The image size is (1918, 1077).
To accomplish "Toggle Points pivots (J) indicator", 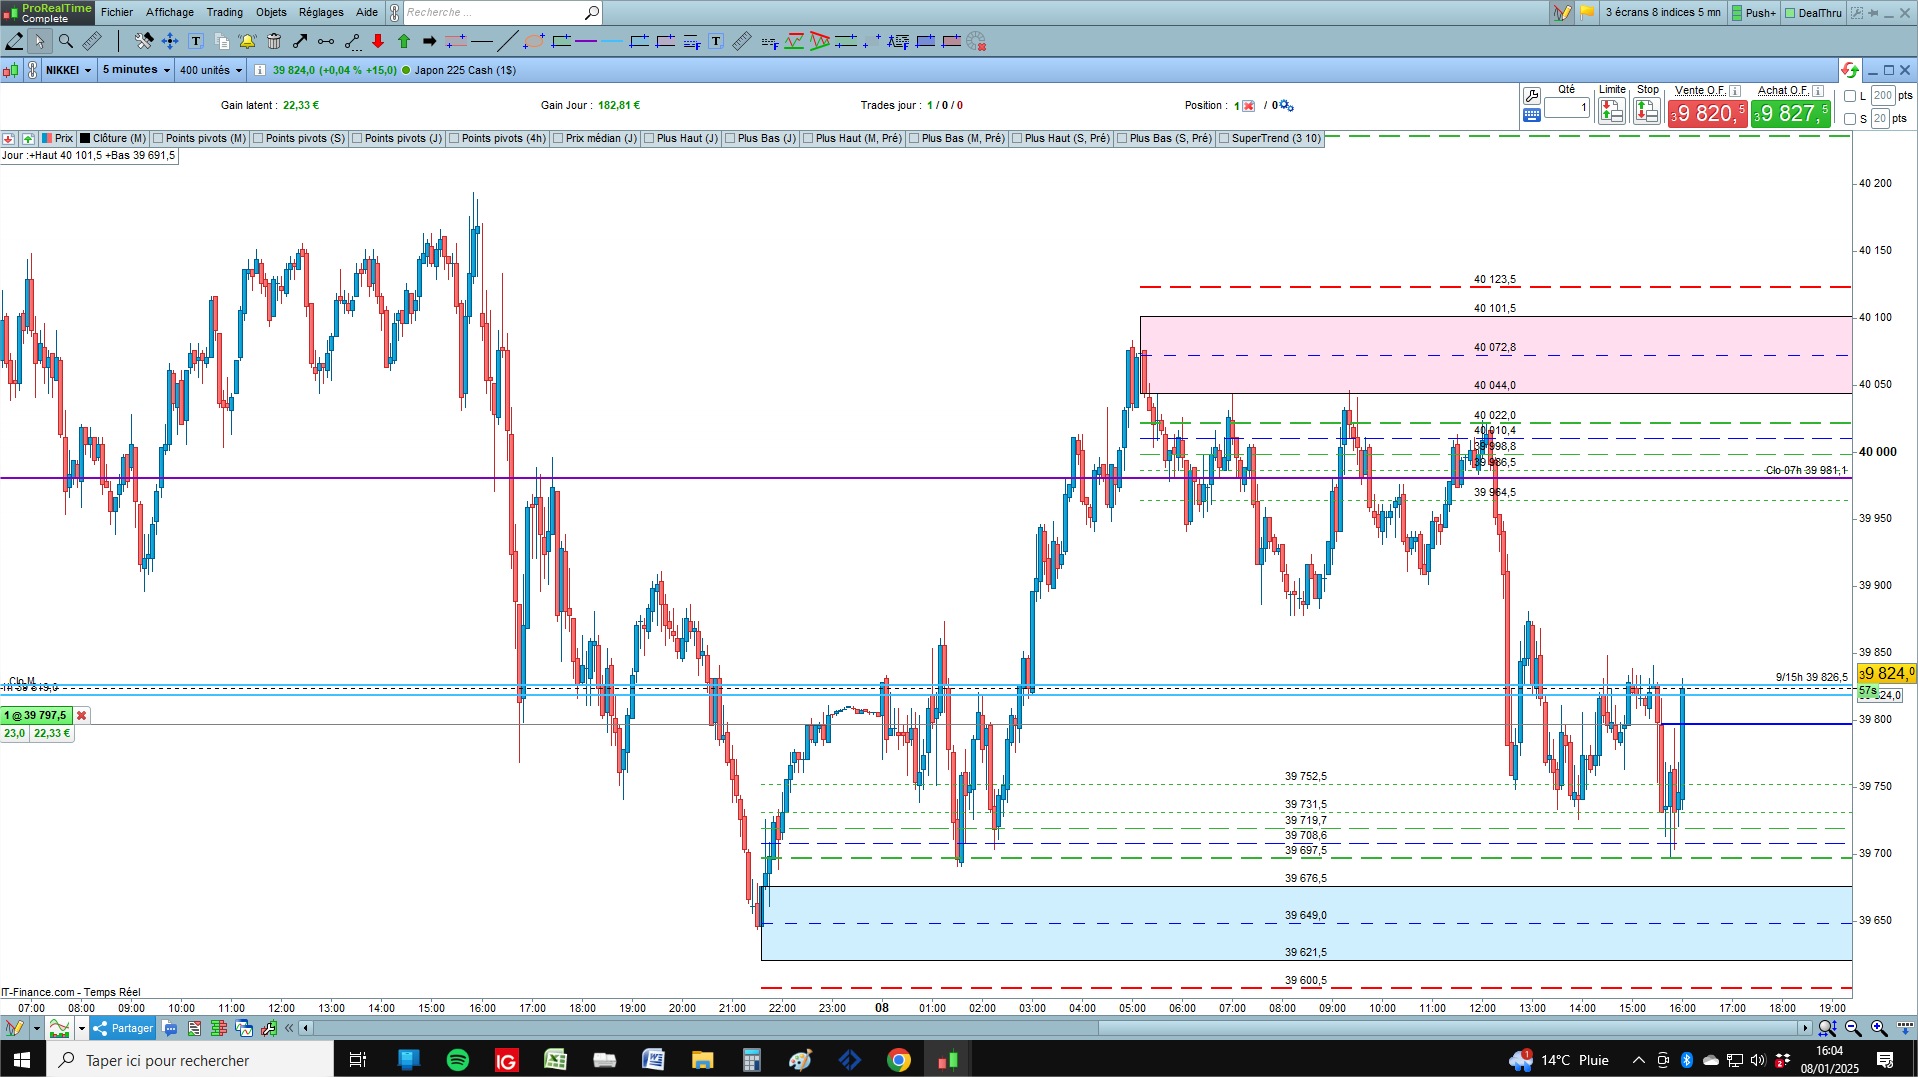I will 397,138.
